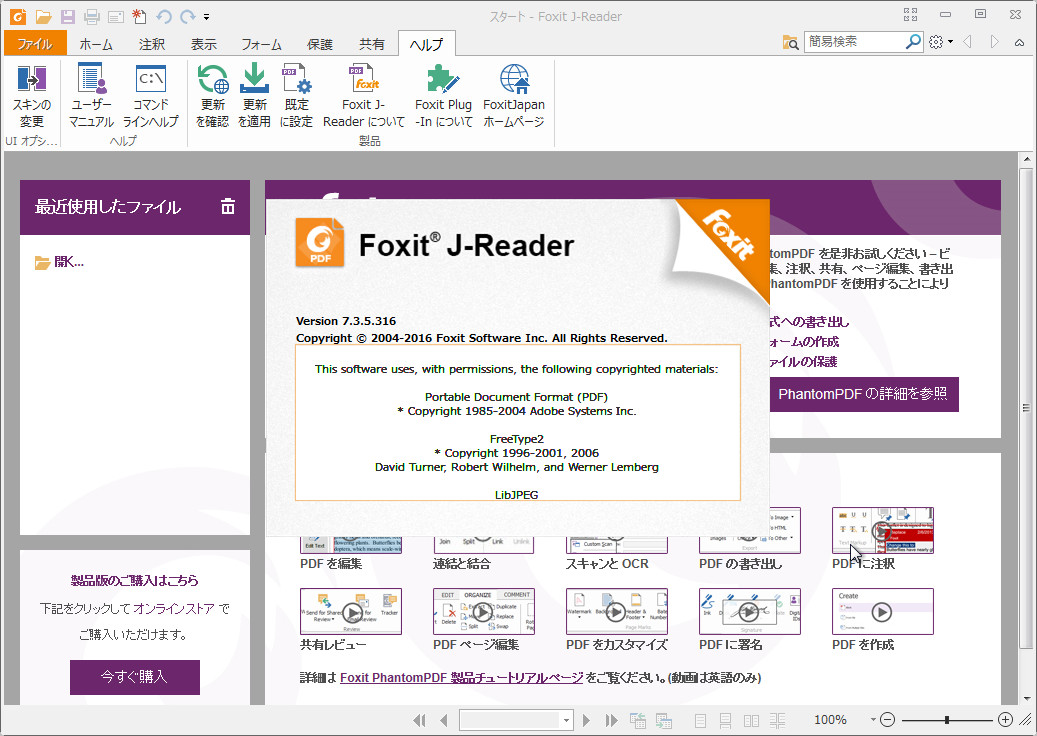Click スキンの変更 (Change Skin) icon
1037x736 pixels.
[x=31, y=96]
